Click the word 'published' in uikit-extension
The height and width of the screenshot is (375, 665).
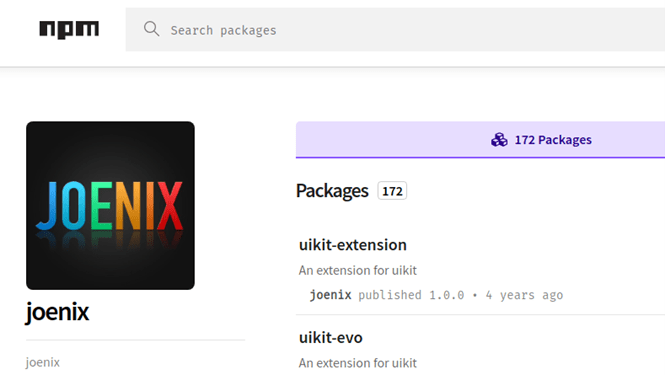pos(390,295)
